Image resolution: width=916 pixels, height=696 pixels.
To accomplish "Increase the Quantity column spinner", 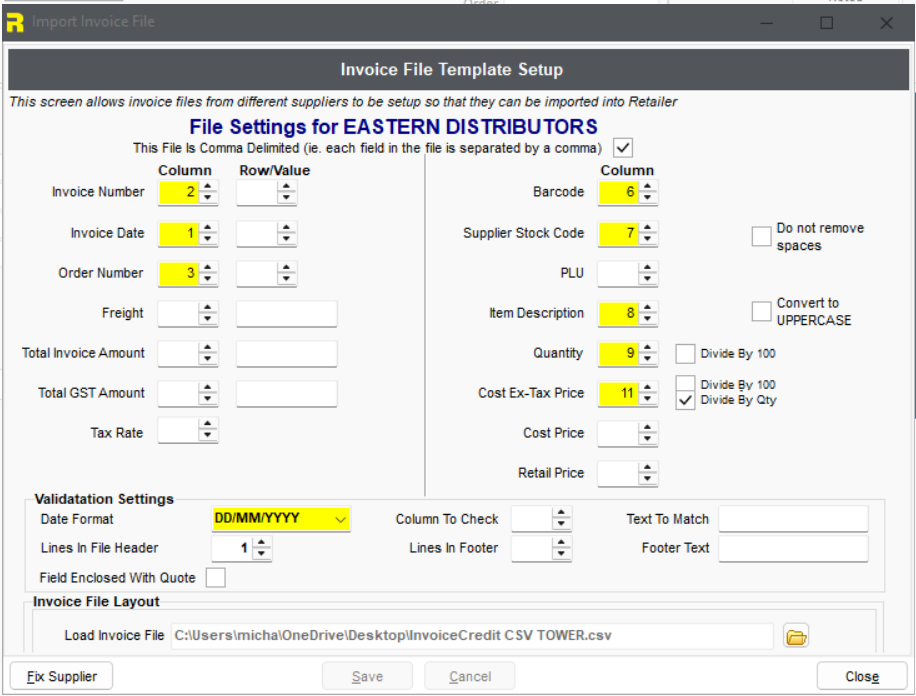I will [x=648, y=348].
